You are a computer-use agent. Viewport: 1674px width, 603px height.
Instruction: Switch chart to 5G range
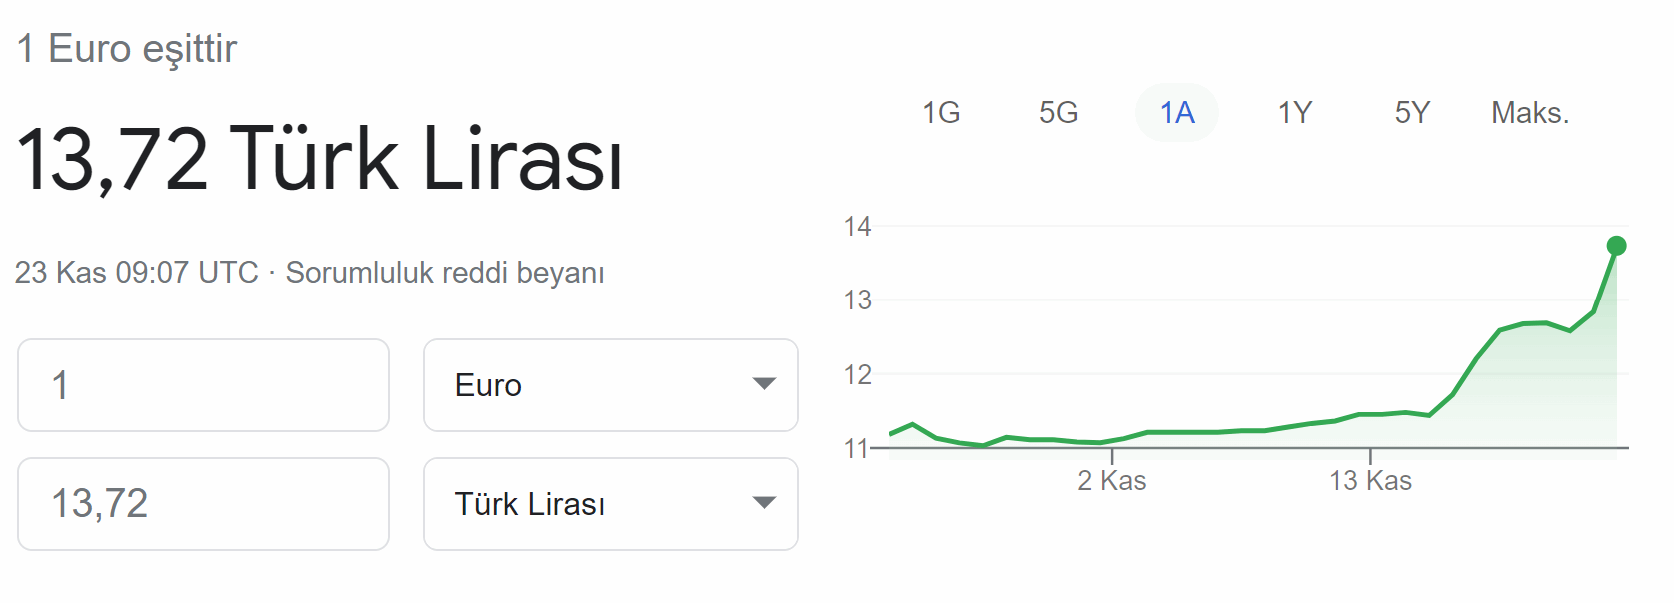(x=1058, y=113)
